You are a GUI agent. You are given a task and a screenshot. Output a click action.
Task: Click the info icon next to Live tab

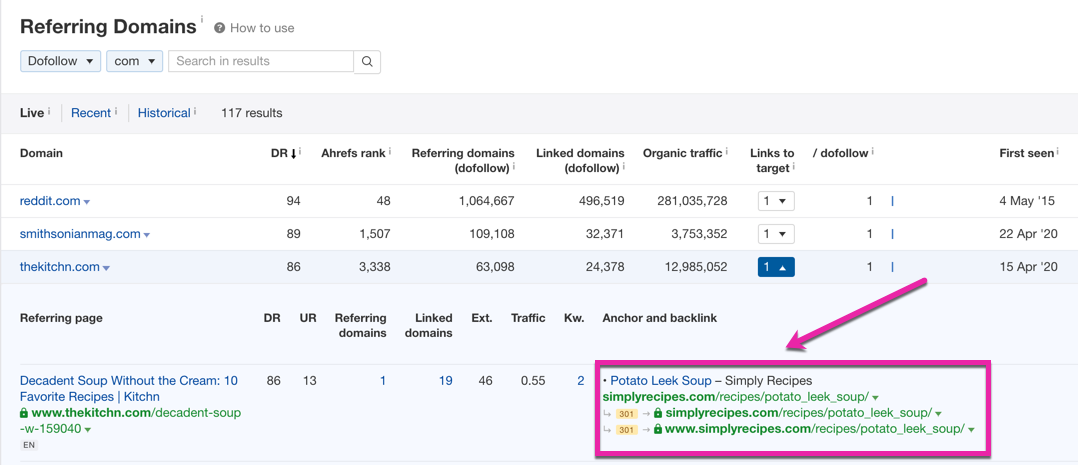tap(50, 111)
